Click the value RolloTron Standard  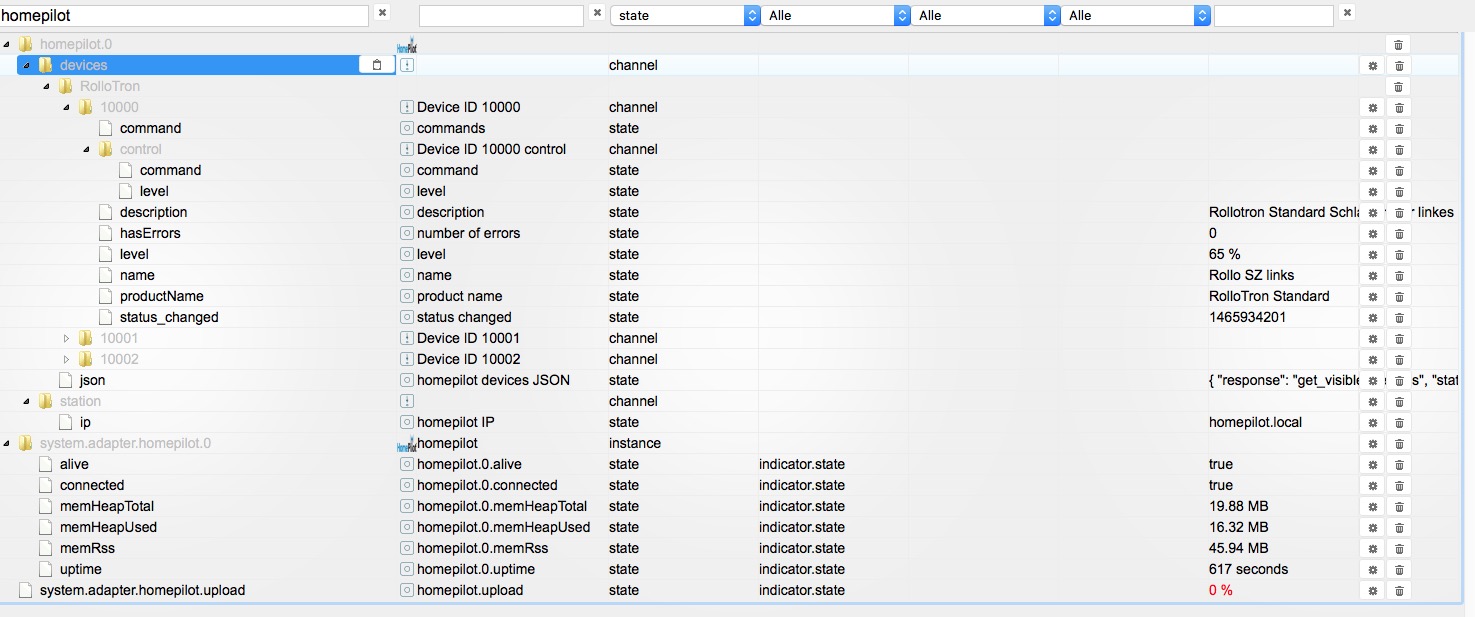point(1269,296)
